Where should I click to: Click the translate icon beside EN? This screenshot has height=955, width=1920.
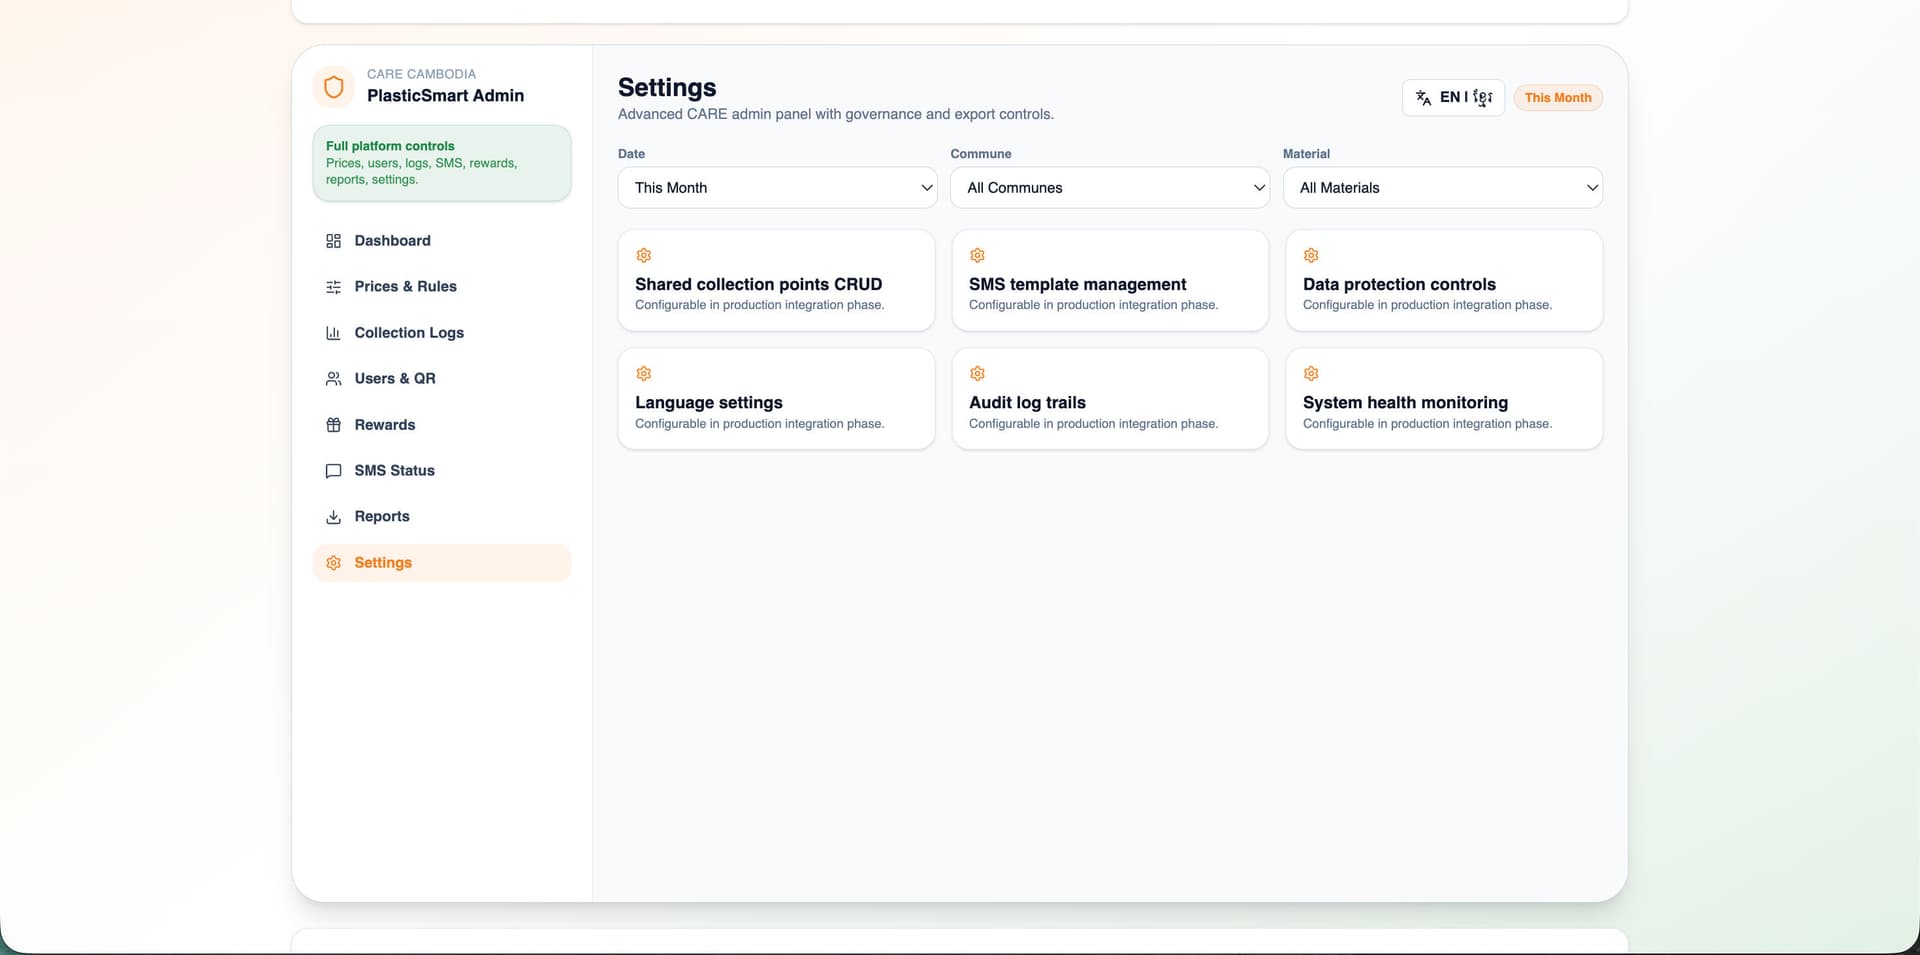point(1423,98)
